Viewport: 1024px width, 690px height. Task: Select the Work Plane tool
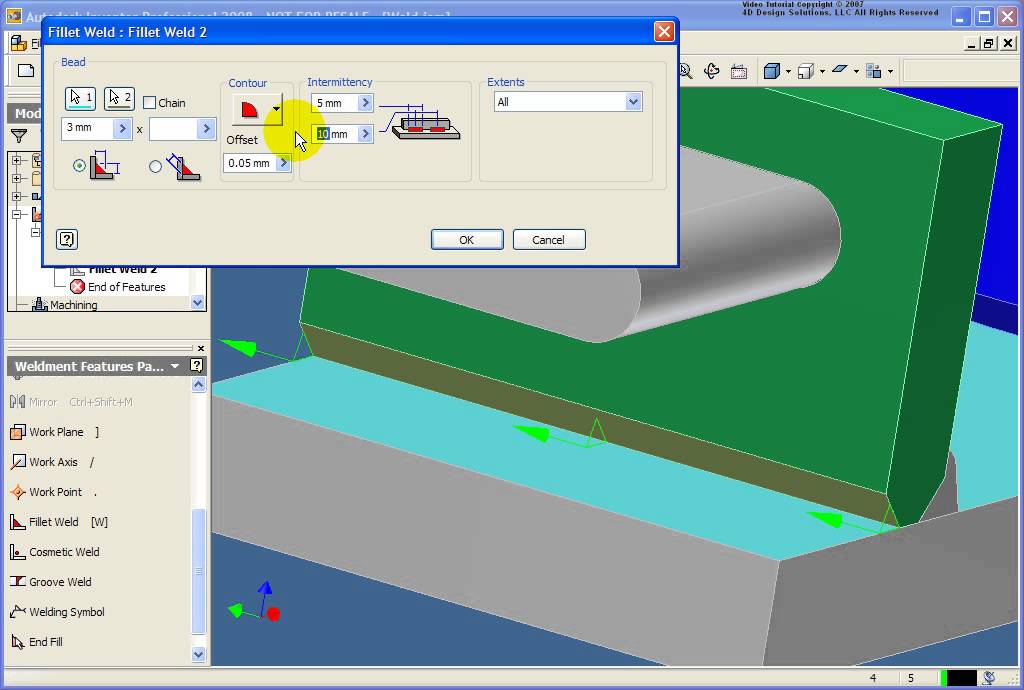pos(54,431)
